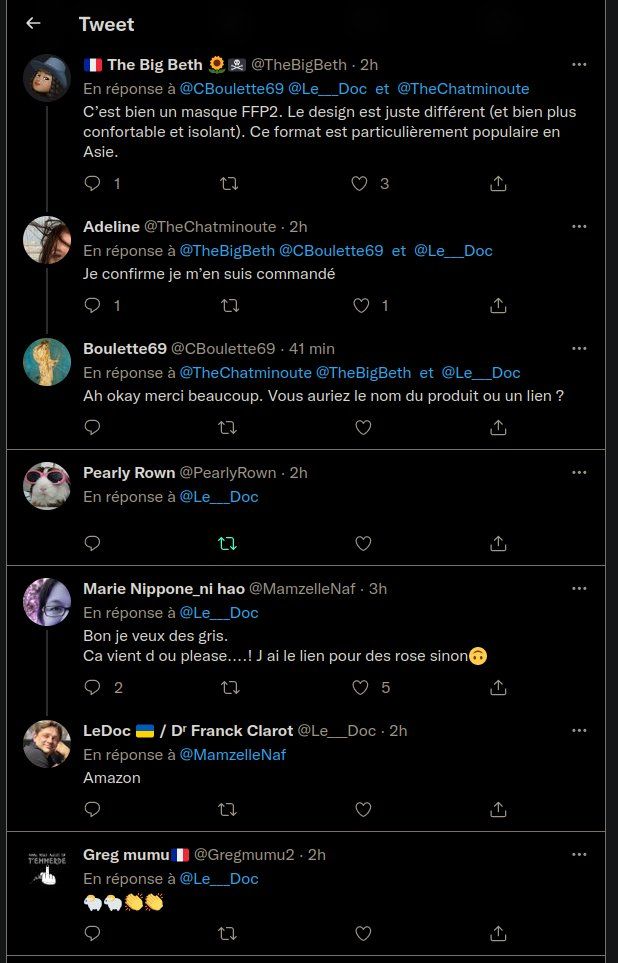Open @CBoulette69 mention in Big Beth's tweet

point(231,88)
